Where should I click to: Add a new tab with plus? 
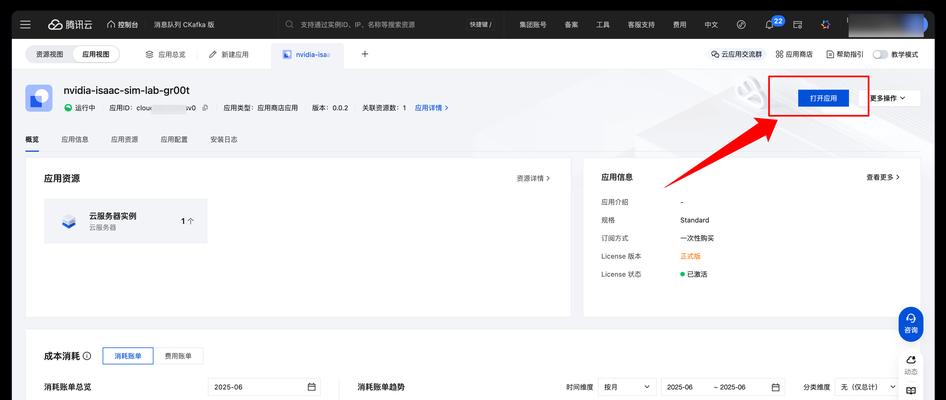[x=364, y=54]
